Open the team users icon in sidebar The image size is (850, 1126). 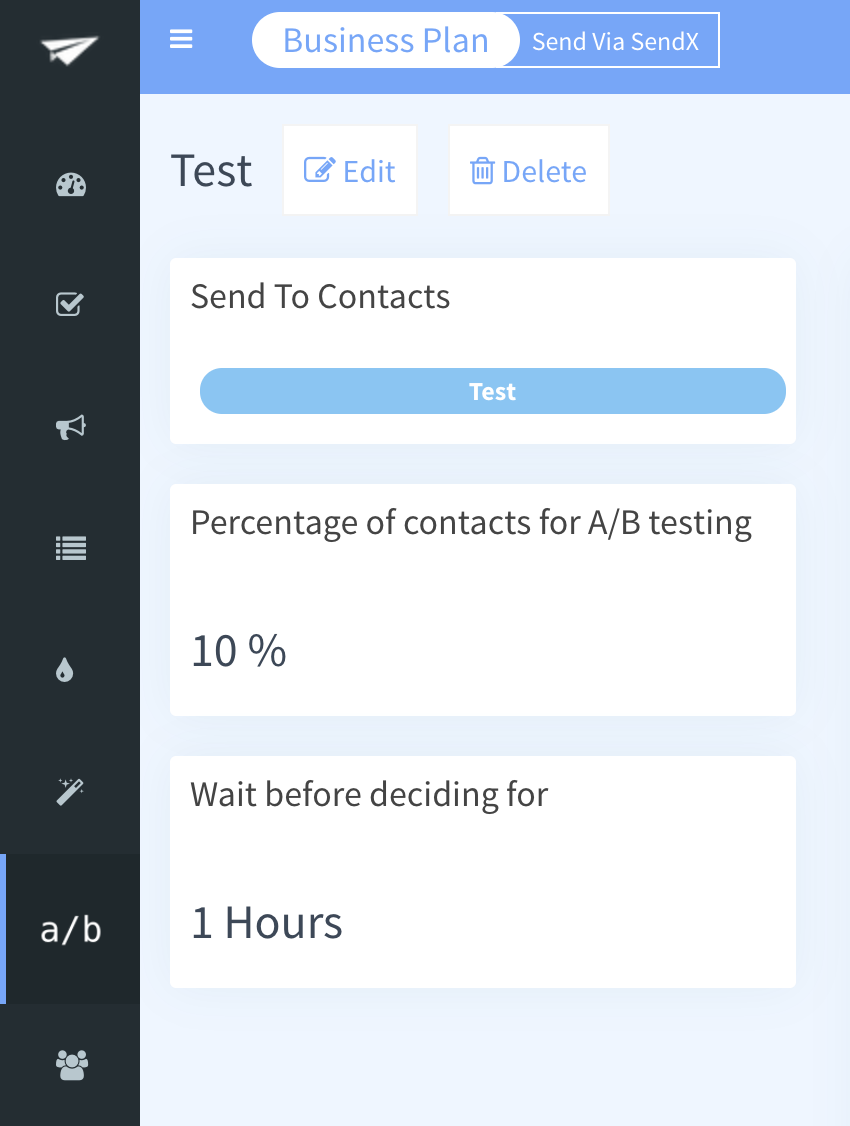pyautogui.click(x=71, y=1065)
